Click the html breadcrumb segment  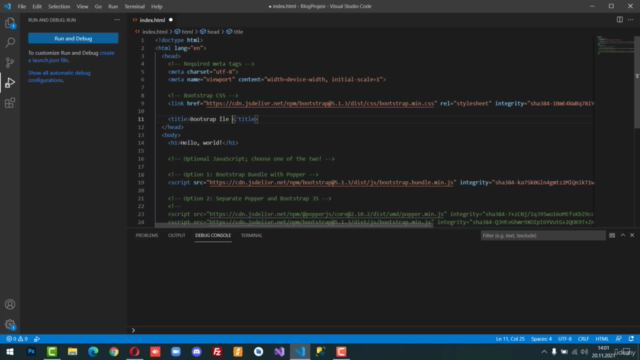184,32
